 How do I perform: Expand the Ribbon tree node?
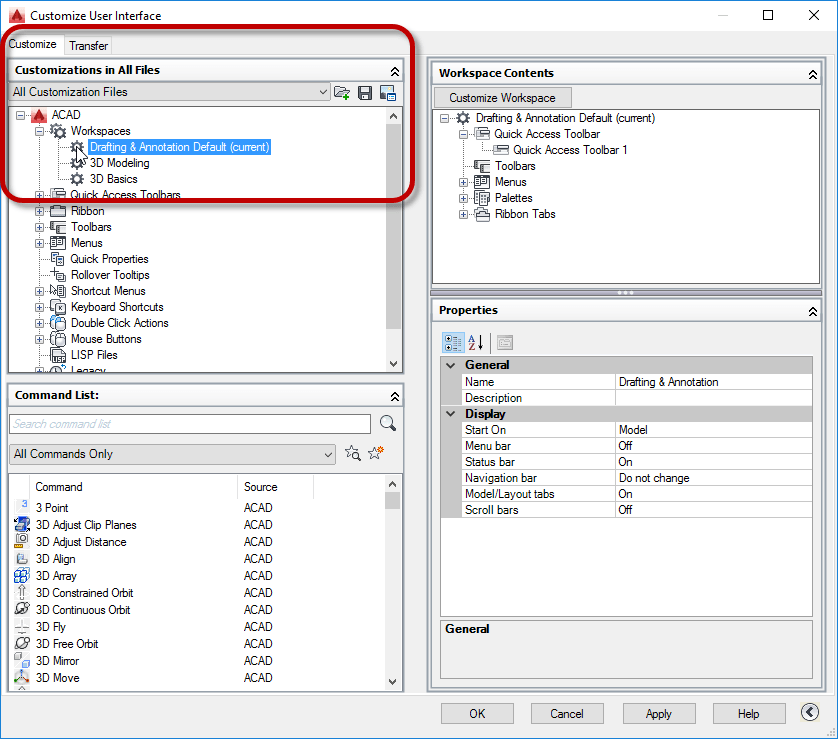pos(37,211)
